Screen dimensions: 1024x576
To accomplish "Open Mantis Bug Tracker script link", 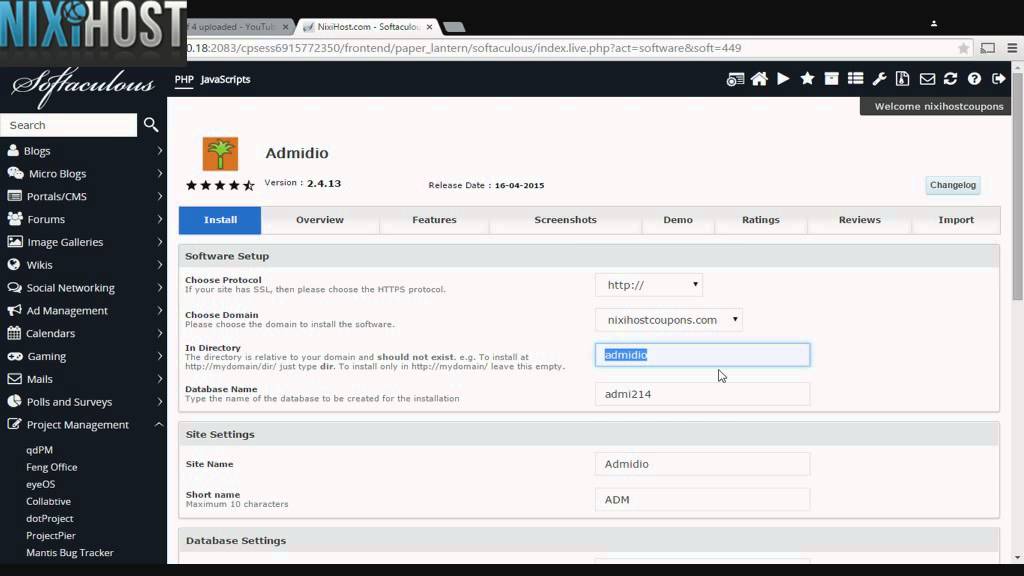I will click(70, 552).
